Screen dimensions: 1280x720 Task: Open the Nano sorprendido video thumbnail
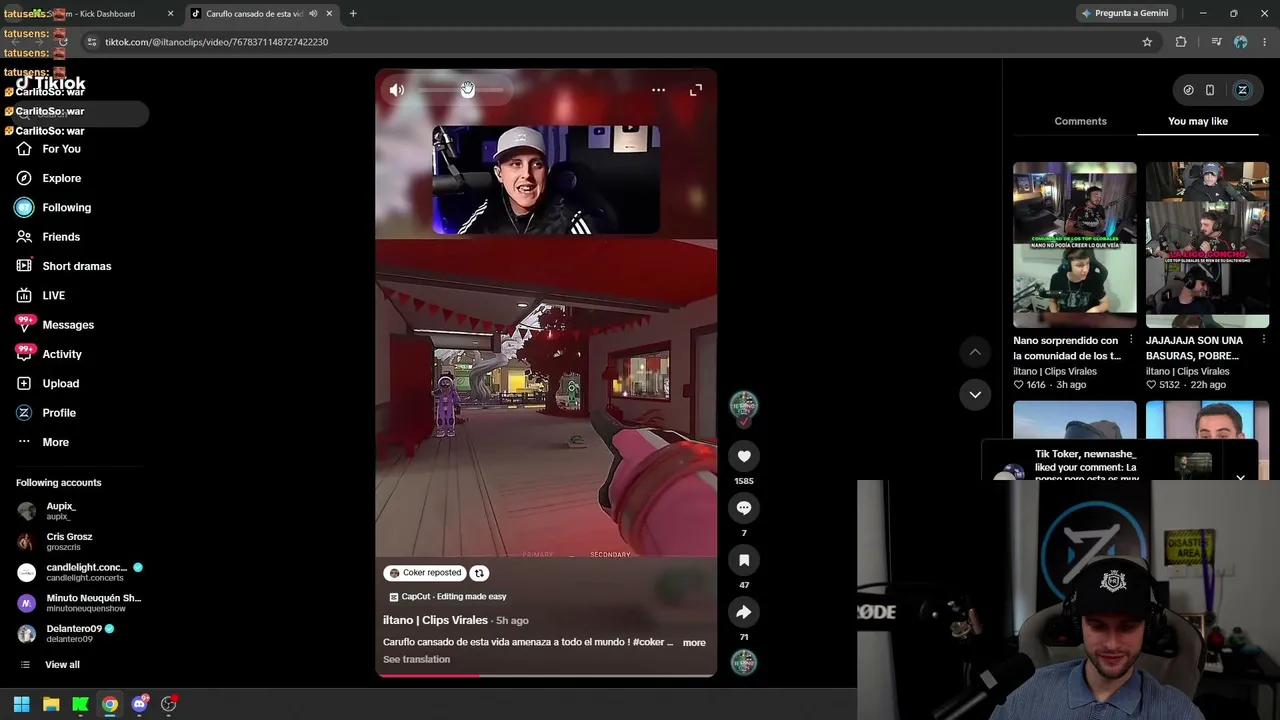[x=1075, y=245]
